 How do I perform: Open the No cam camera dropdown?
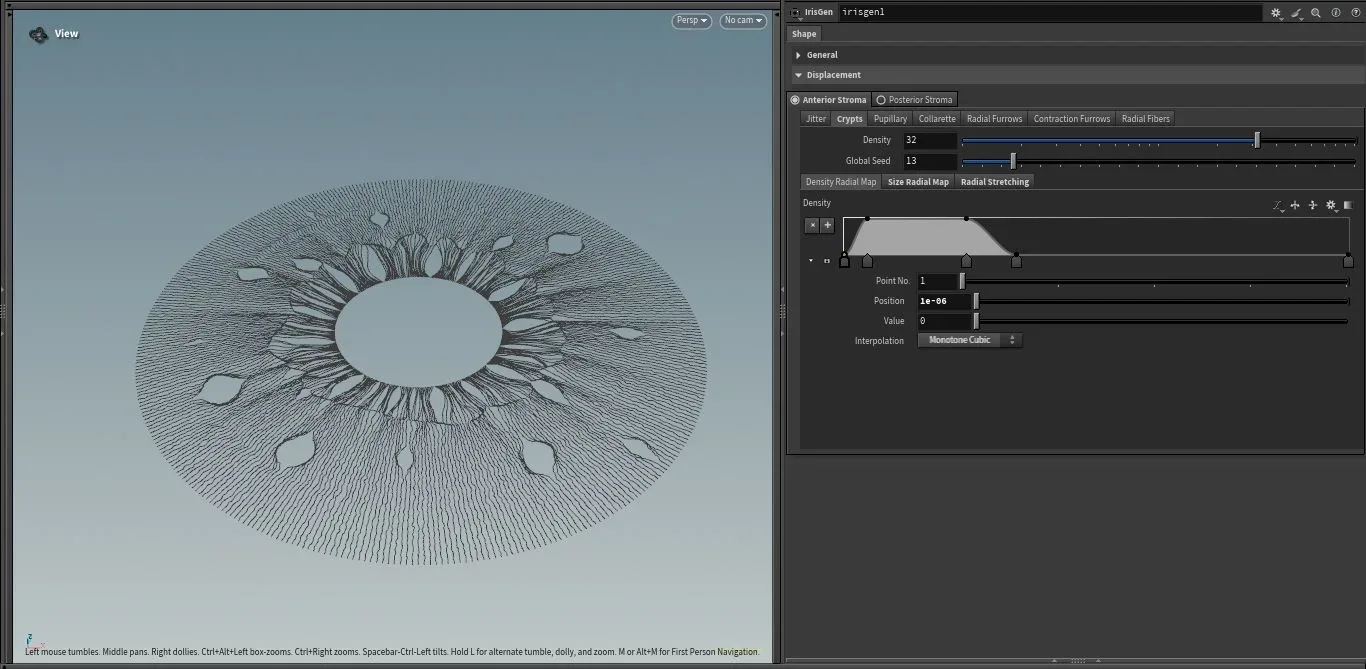pos(742,20)
